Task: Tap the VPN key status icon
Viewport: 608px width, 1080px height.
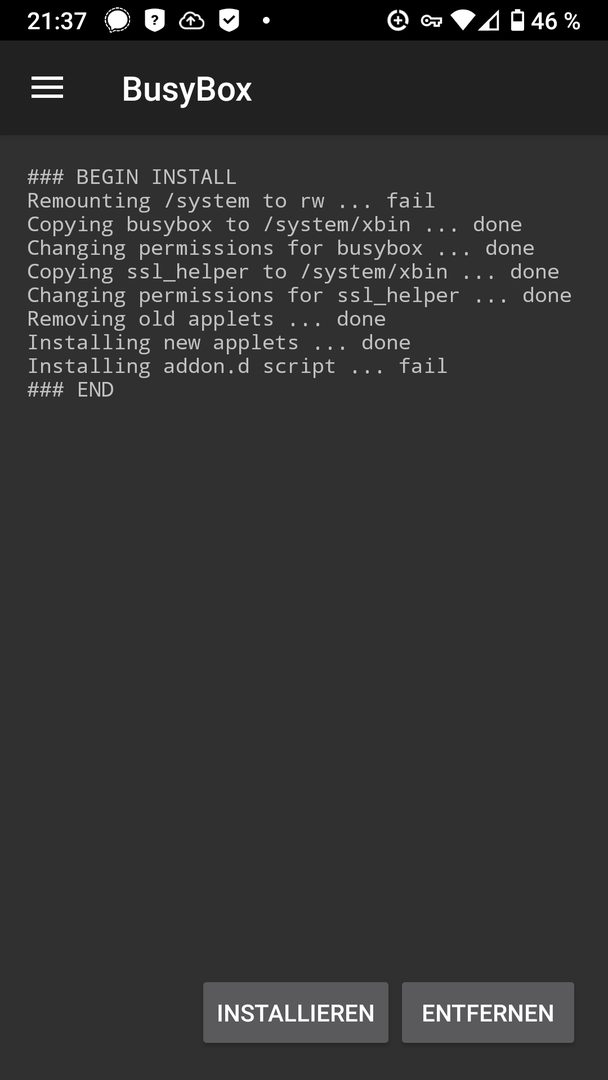Action: [x=432, y=21]
